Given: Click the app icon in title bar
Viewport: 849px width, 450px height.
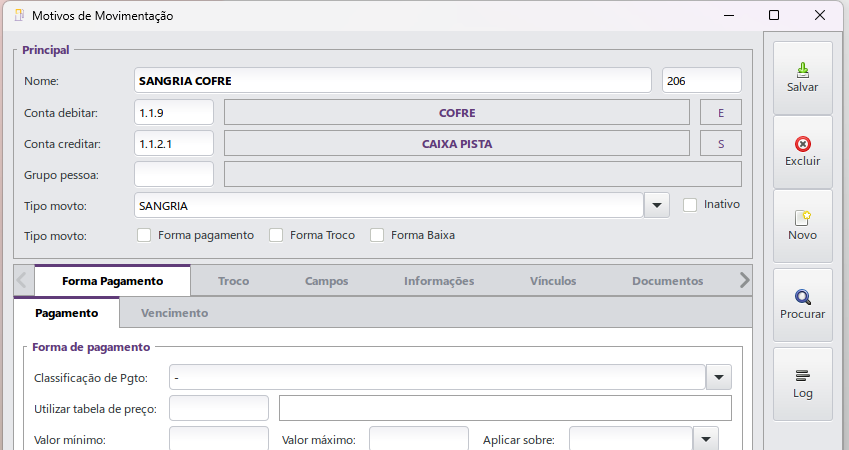Looking at the screenshot, I should click(x=19, y=16).
